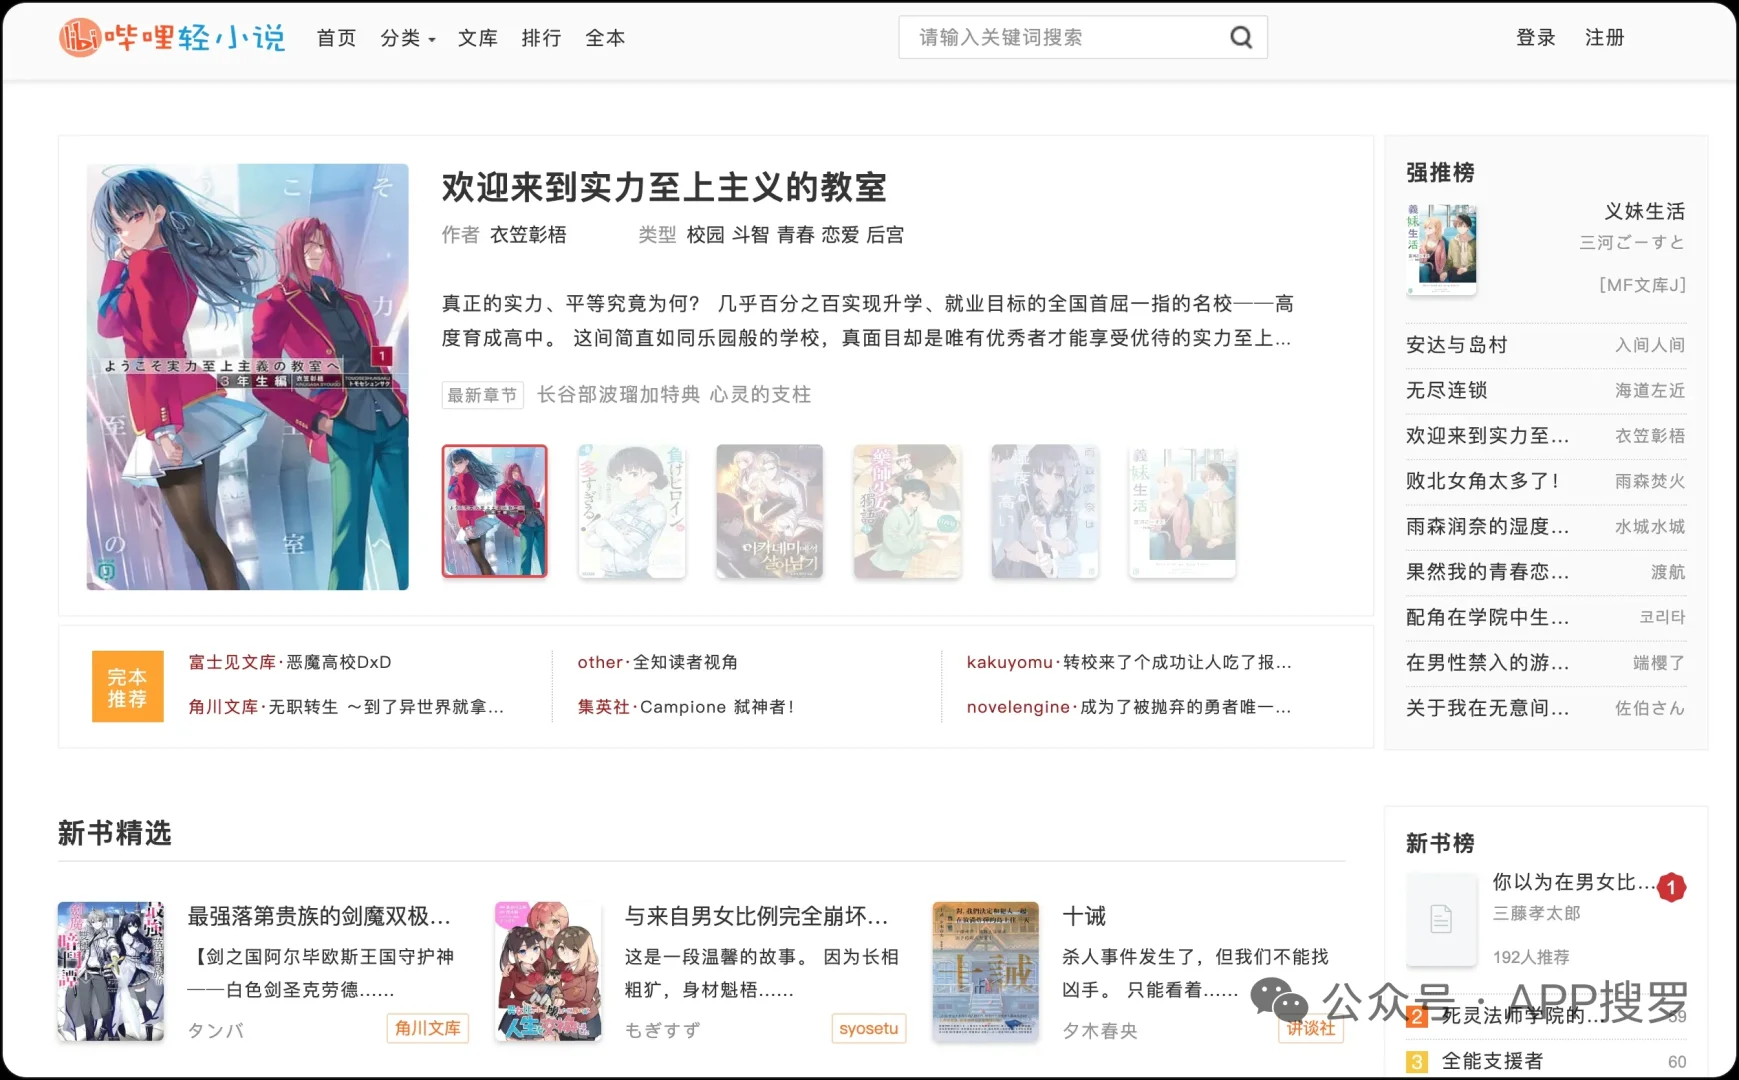Open the 首页 nav item
Screen dimensions: 1739x1080
point(336,38)
